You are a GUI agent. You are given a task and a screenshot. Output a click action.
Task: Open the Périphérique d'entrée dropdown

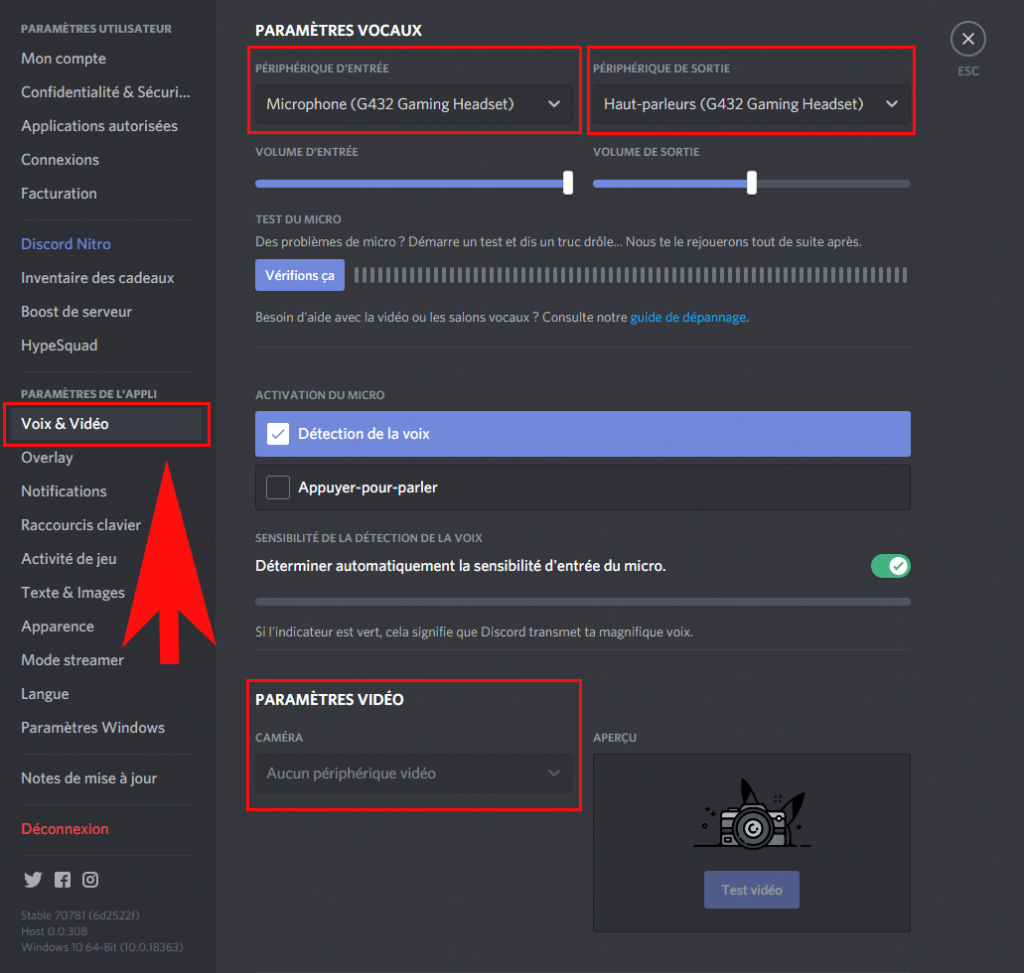tap(413, 104)
